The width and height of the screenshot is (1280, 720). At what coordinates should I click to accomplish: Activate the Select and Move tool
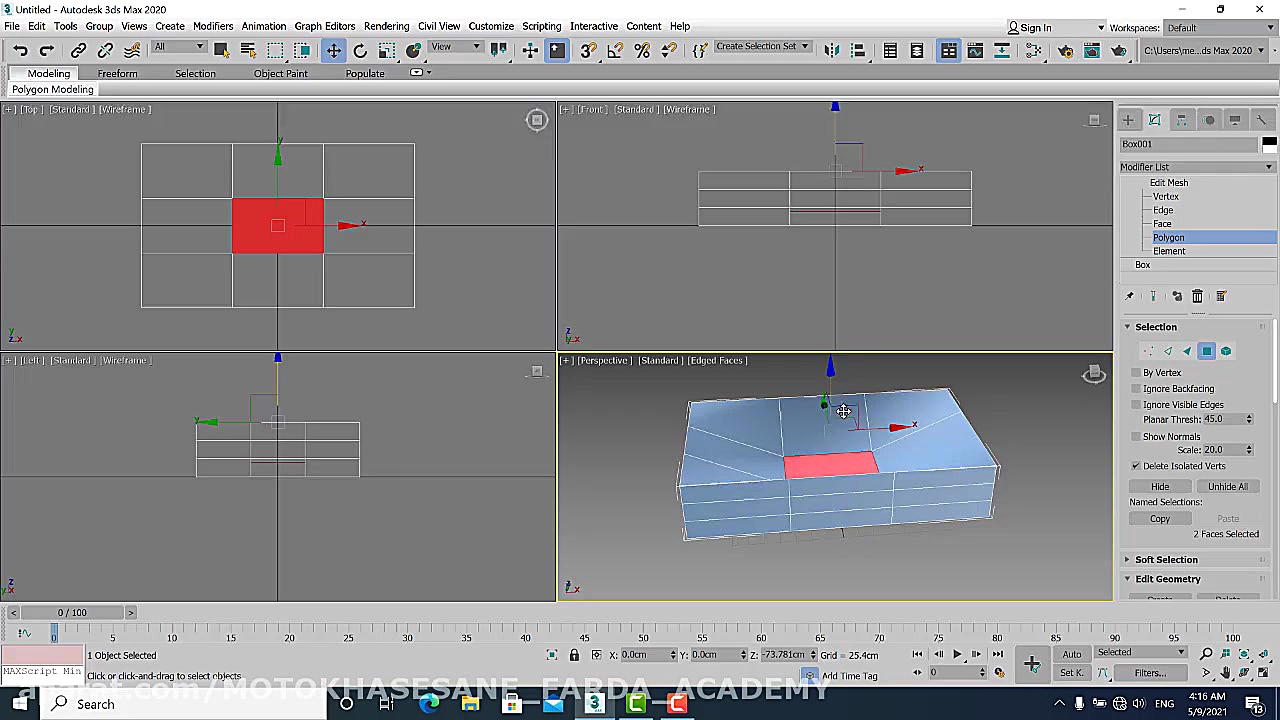[x=333, y=50]
